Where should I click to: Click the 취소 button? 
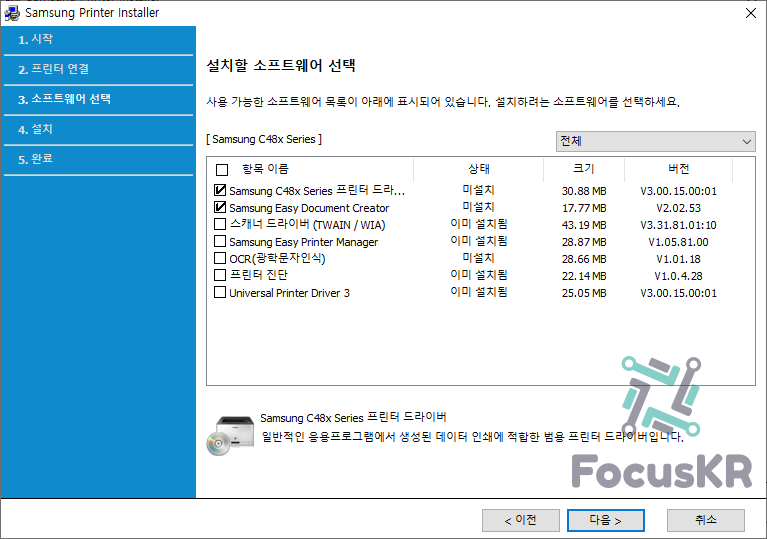[706, 520]
